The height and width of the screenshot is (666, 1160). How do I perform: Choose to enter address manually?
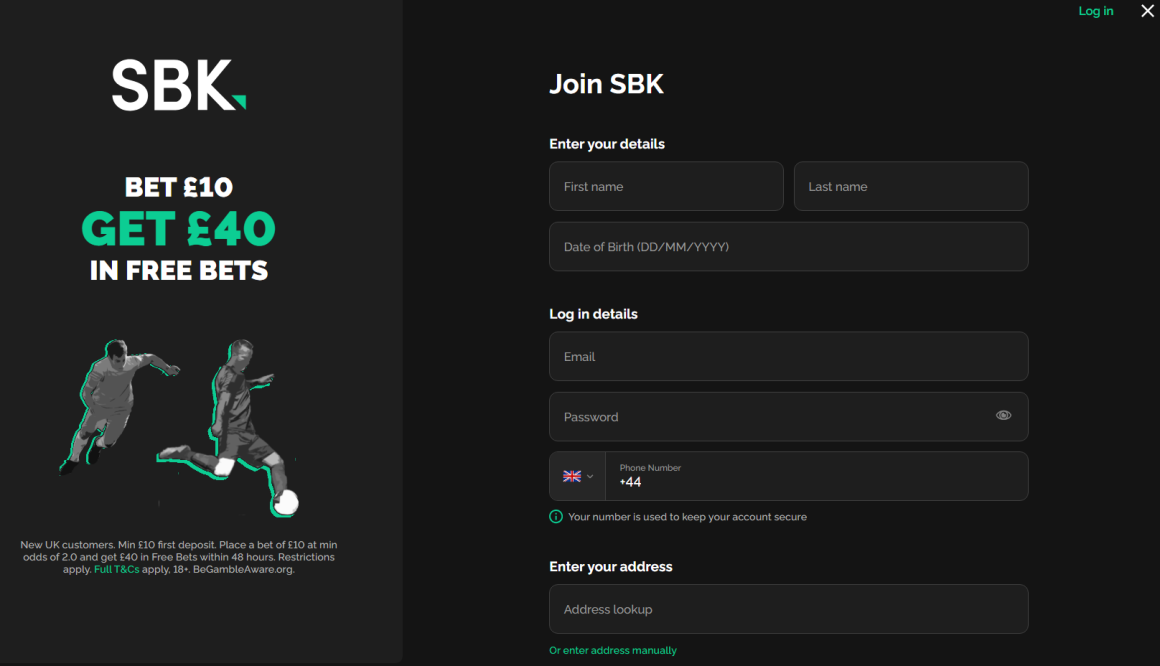pyautogui.click(x=613, y=650)
